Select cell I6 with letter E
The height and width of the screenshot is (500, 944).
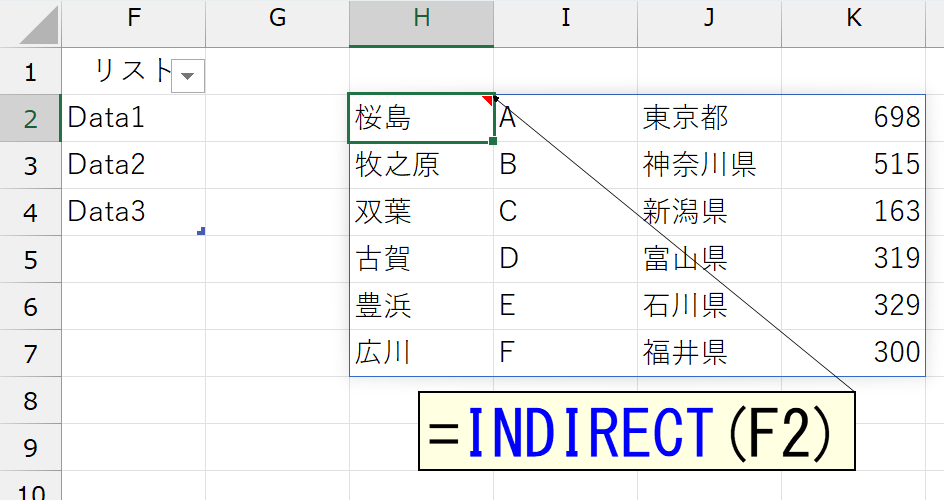coord(565,306)
